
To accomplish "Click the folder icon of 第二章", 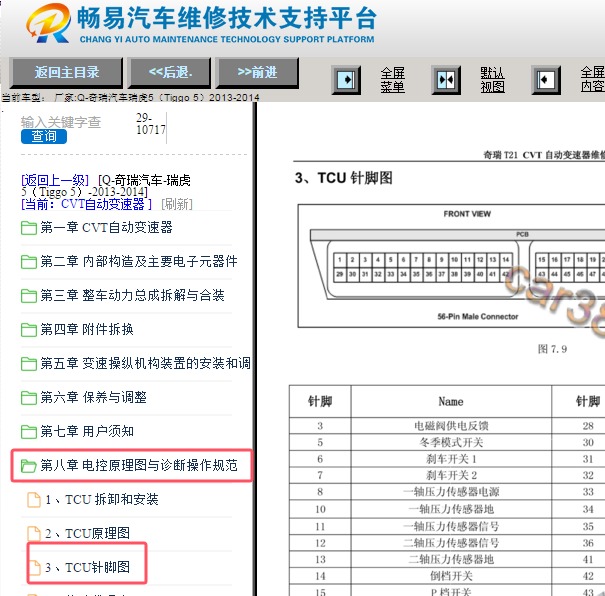I will [x=29, y=262].
